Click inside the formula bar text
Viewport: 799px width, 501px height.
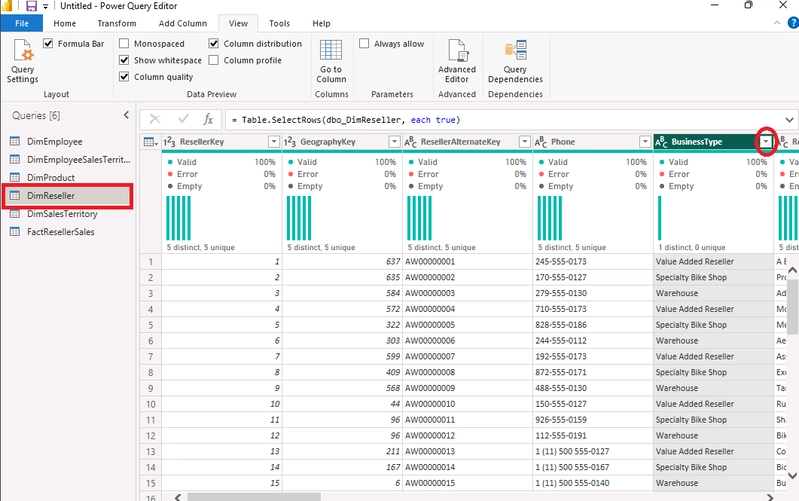tap(346, 120)
